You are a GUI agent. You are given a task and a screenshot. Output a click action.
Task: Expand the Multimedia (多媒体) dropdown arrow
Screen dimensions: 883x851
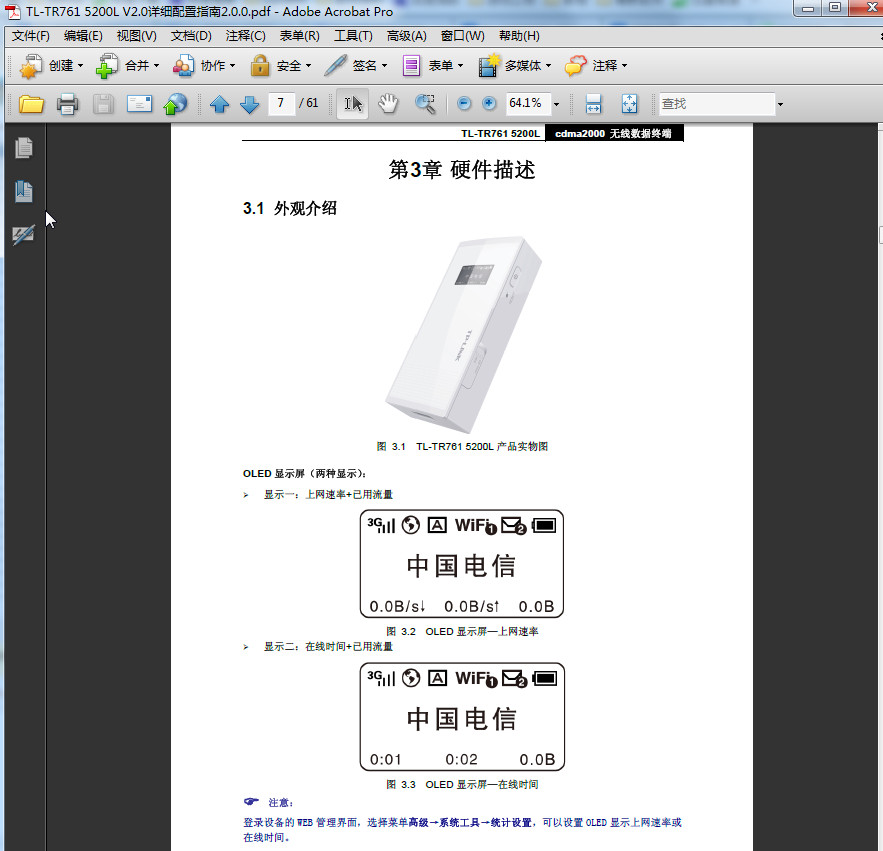tap(548, 66)
